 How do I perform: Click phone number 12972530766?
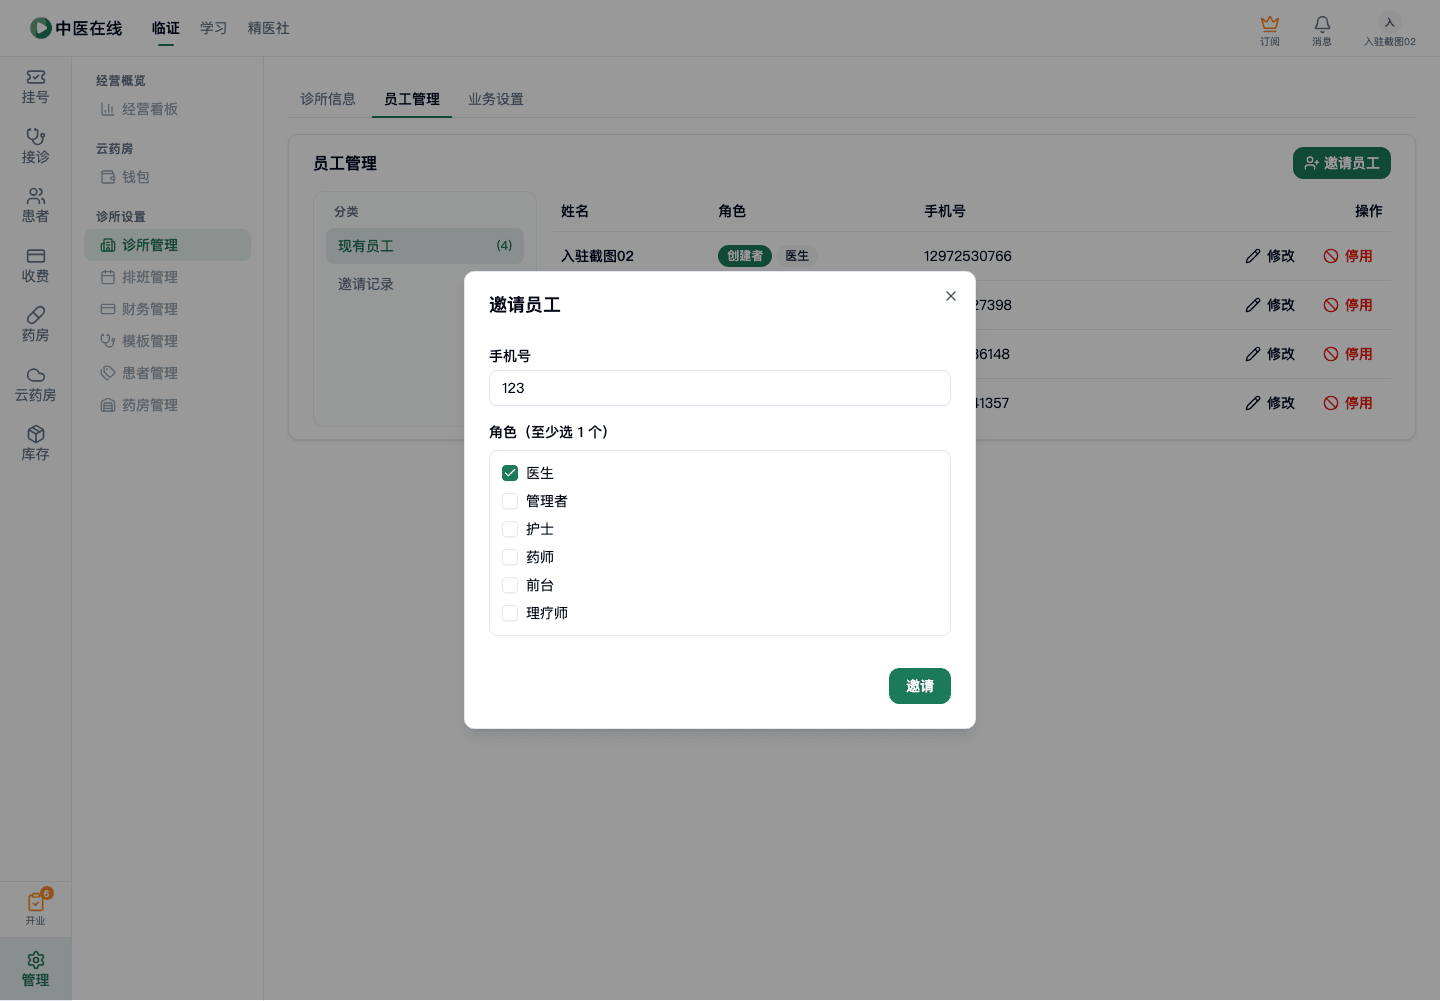[968, 256]
